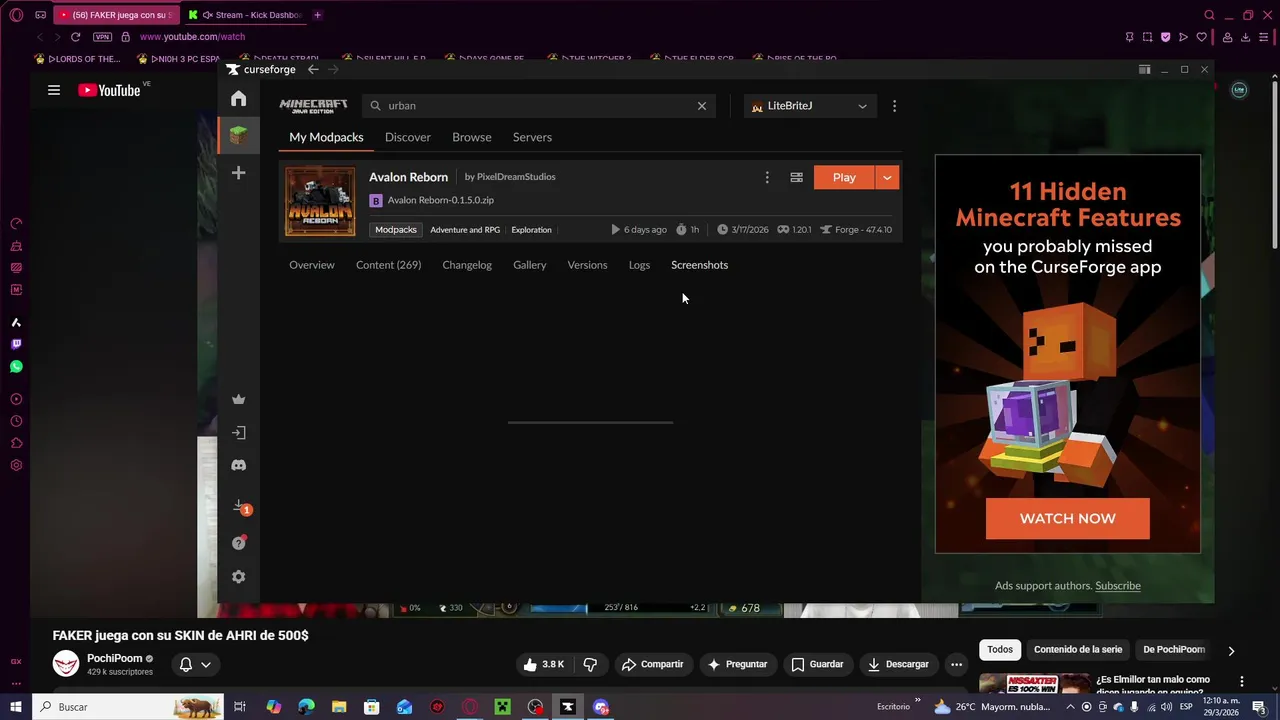The height and width of the screenshot is (720, 1280).
Task: Open Opera's heart bookmark icon
Action: click(x=1201, y=37)
